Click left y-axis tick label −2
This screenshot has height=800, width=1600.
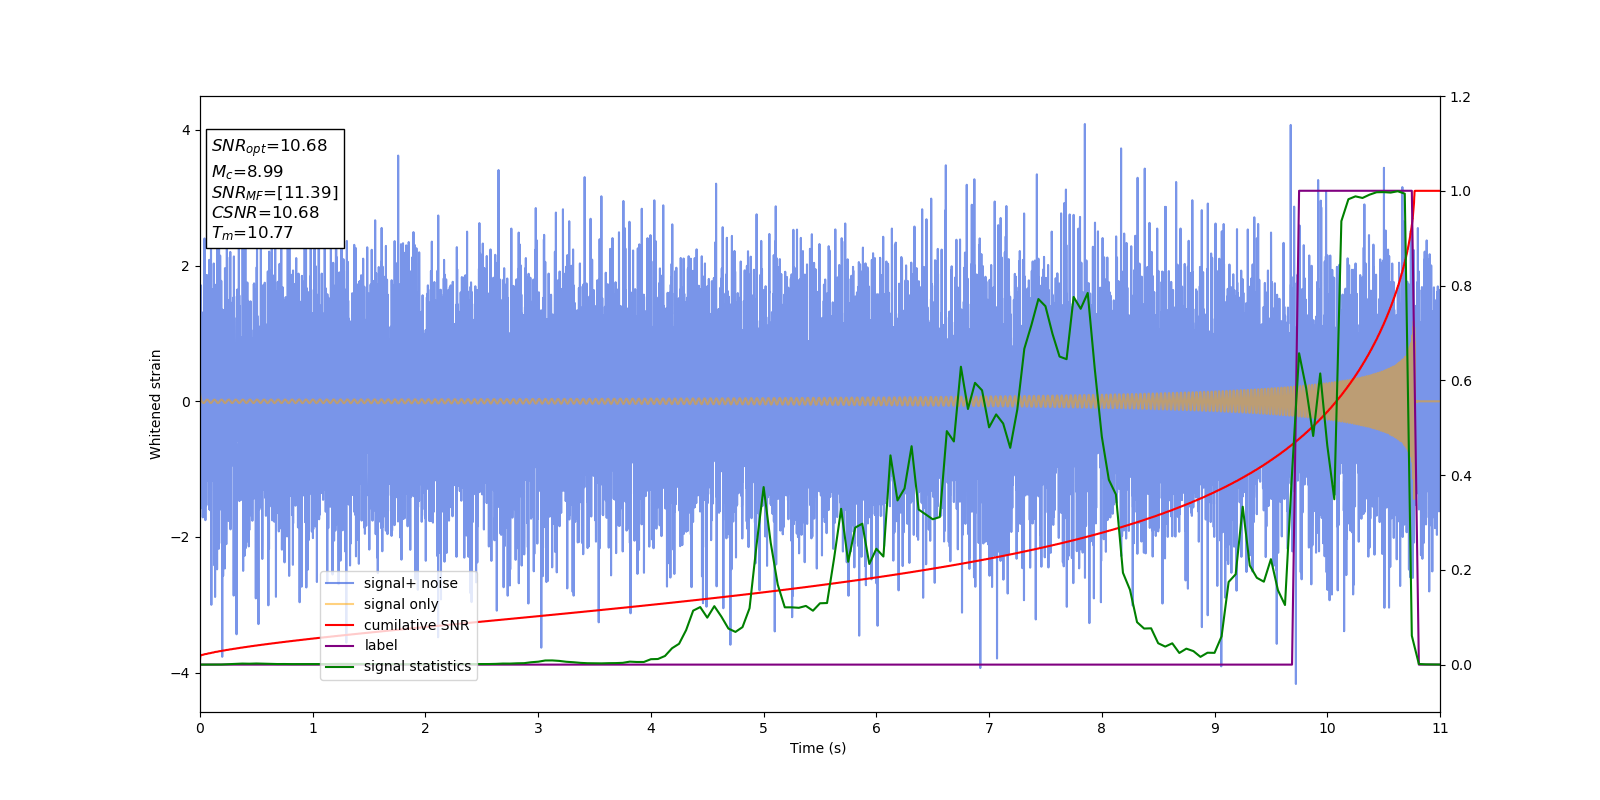180,537
